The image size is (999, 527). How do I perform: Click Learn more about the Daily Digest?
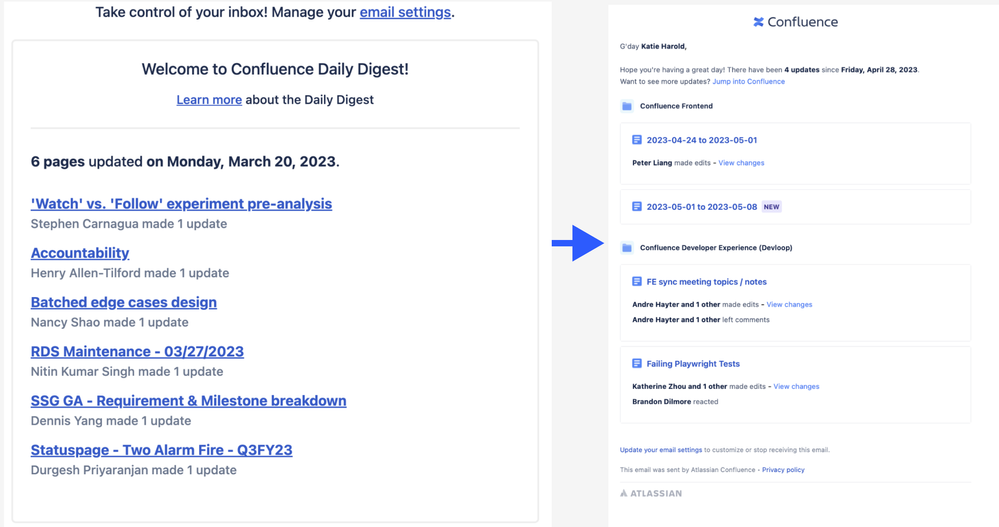pos(209,99)
